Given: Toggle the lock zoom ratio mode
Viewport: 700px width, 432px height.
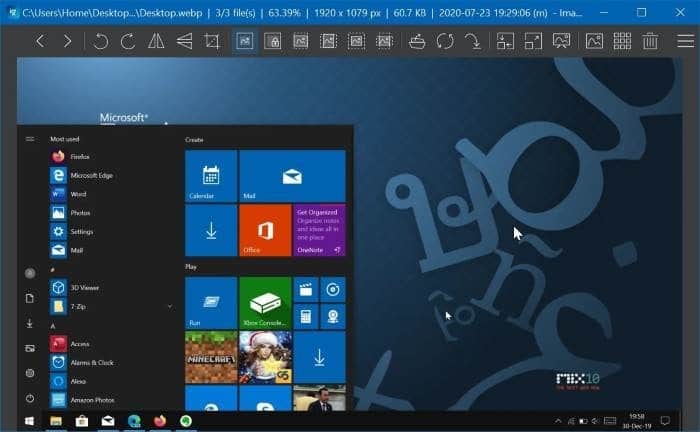Looking at the screenshot, I should point(273,41).
